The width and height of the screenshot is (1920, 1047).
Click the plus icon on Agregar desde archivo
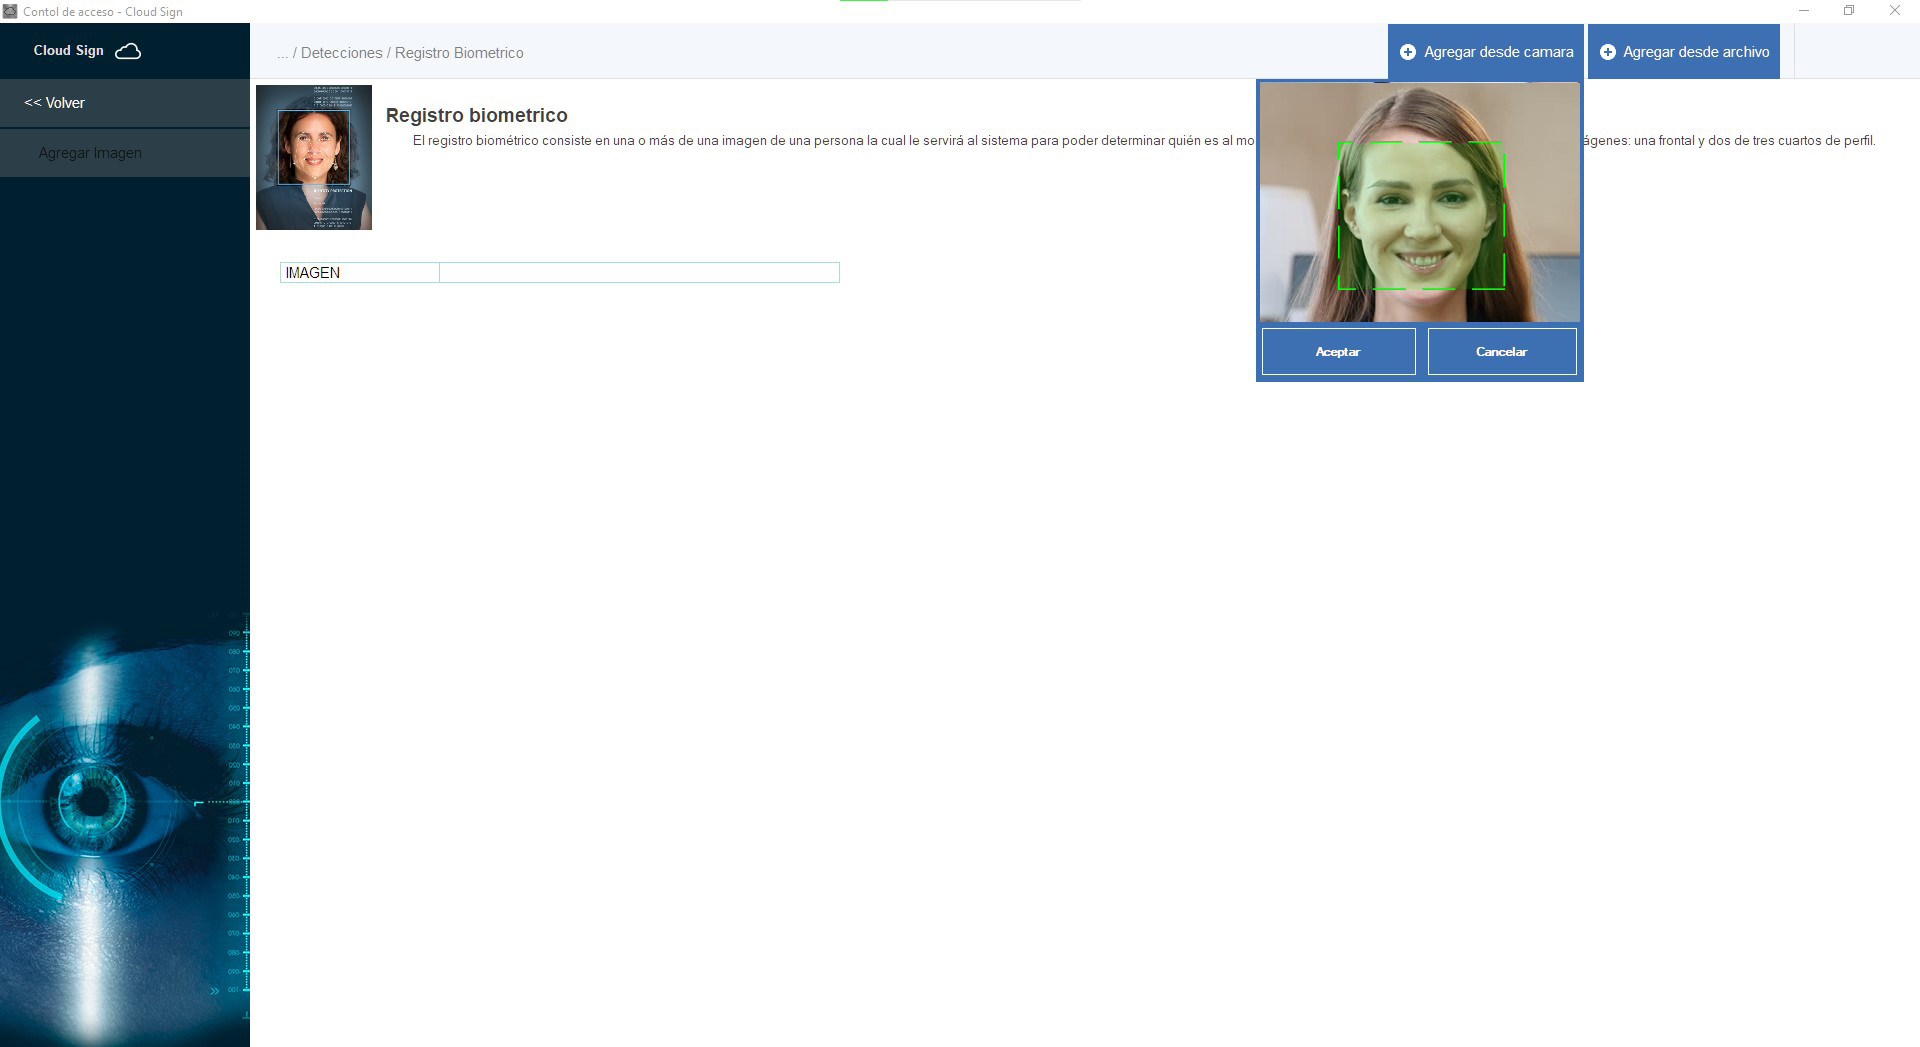coord(1607,52)
